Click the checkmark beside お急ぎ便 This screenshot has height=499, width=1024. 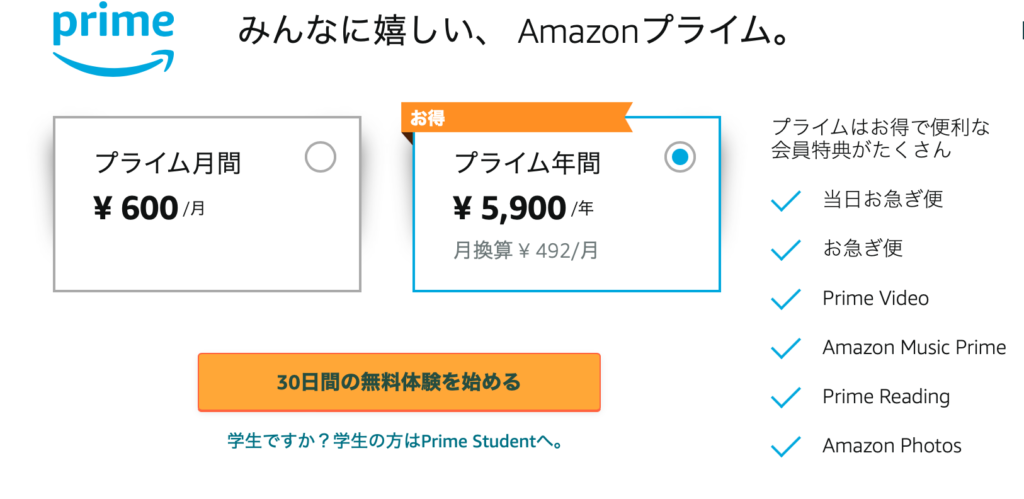tap(786, 250)
